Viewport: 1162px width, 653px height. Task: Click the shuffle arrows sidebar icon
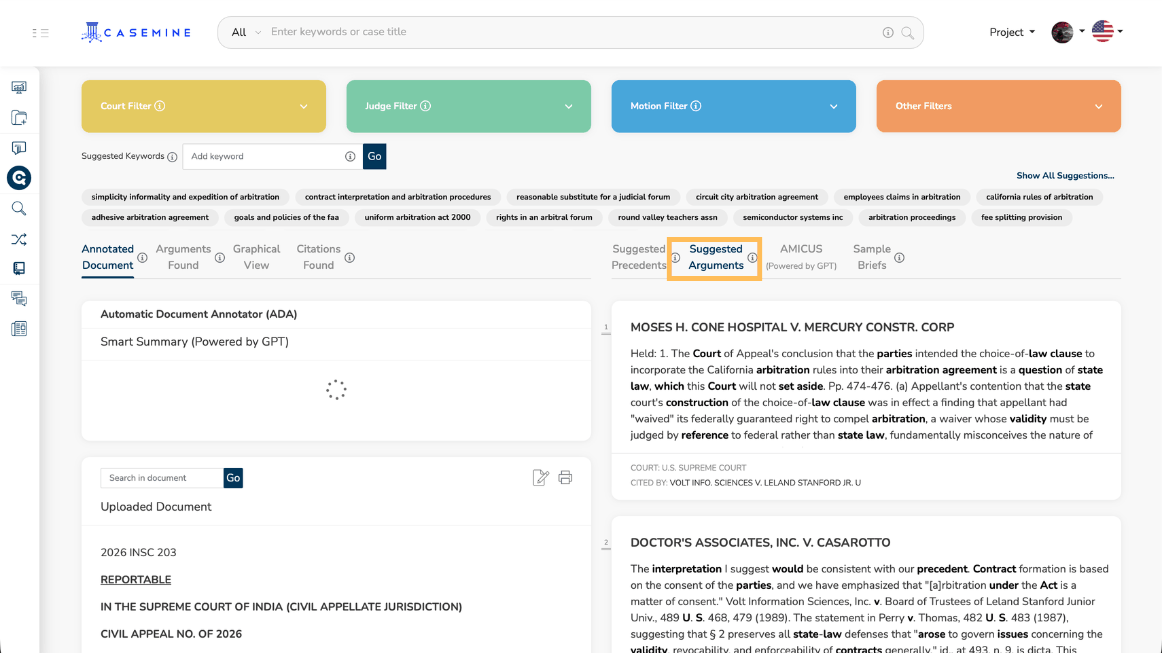[19, 239]
